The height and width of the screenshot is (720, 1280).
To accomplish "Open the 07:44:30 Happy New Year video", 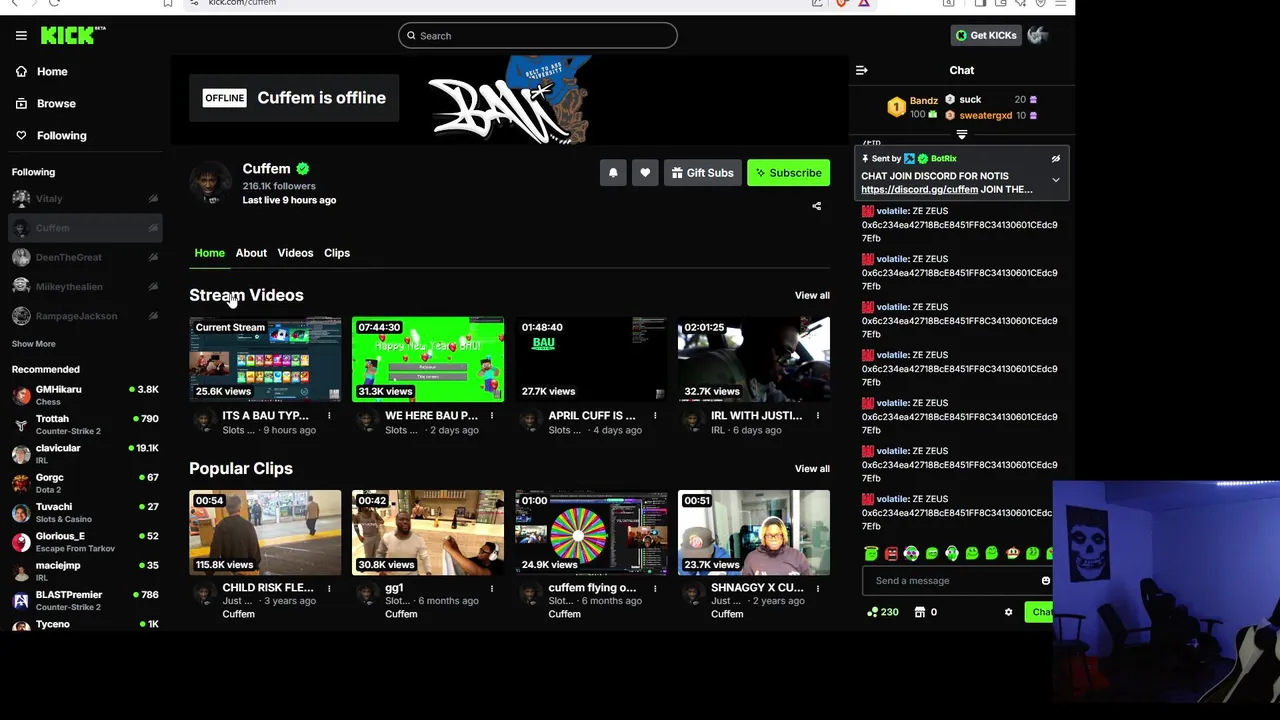I will [x=428, y=359].
